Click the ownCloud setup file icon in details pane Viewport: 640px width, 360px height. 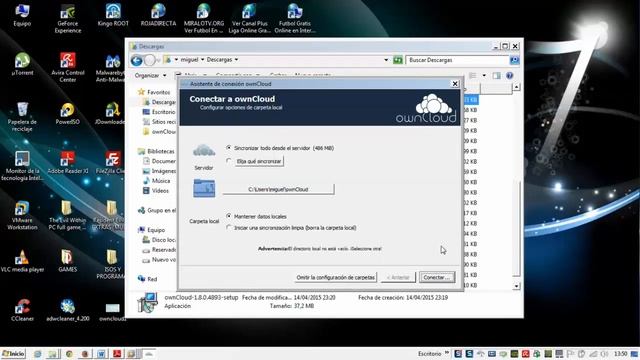(147, 302)
